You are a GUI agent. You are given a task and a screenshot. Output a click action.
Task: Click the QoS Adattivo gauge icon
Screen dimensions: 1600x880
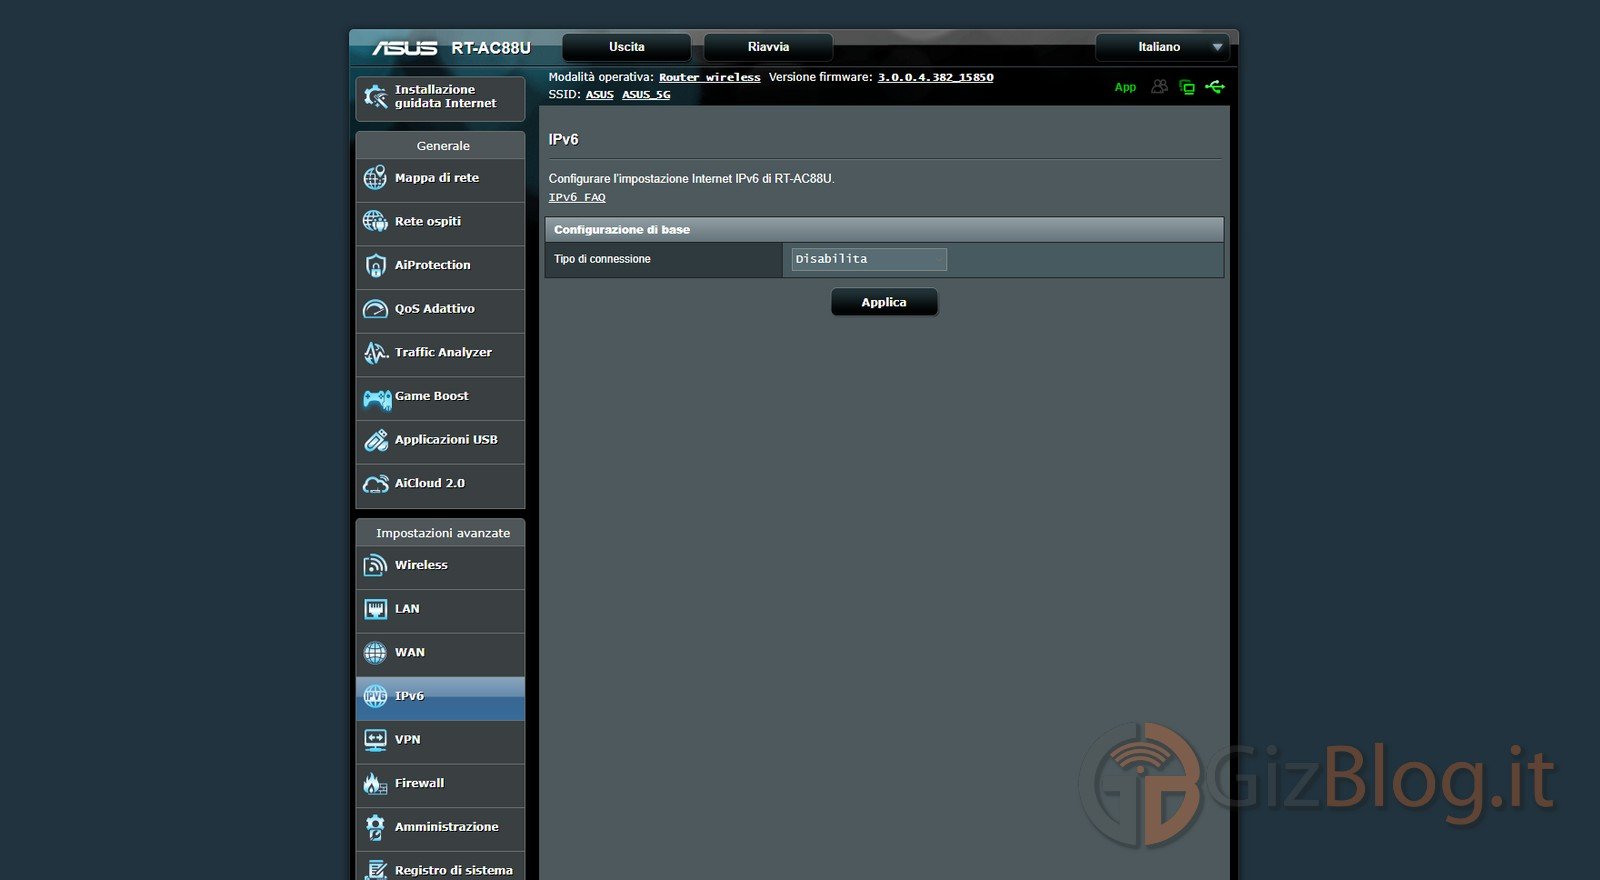[x=375, y=309]
